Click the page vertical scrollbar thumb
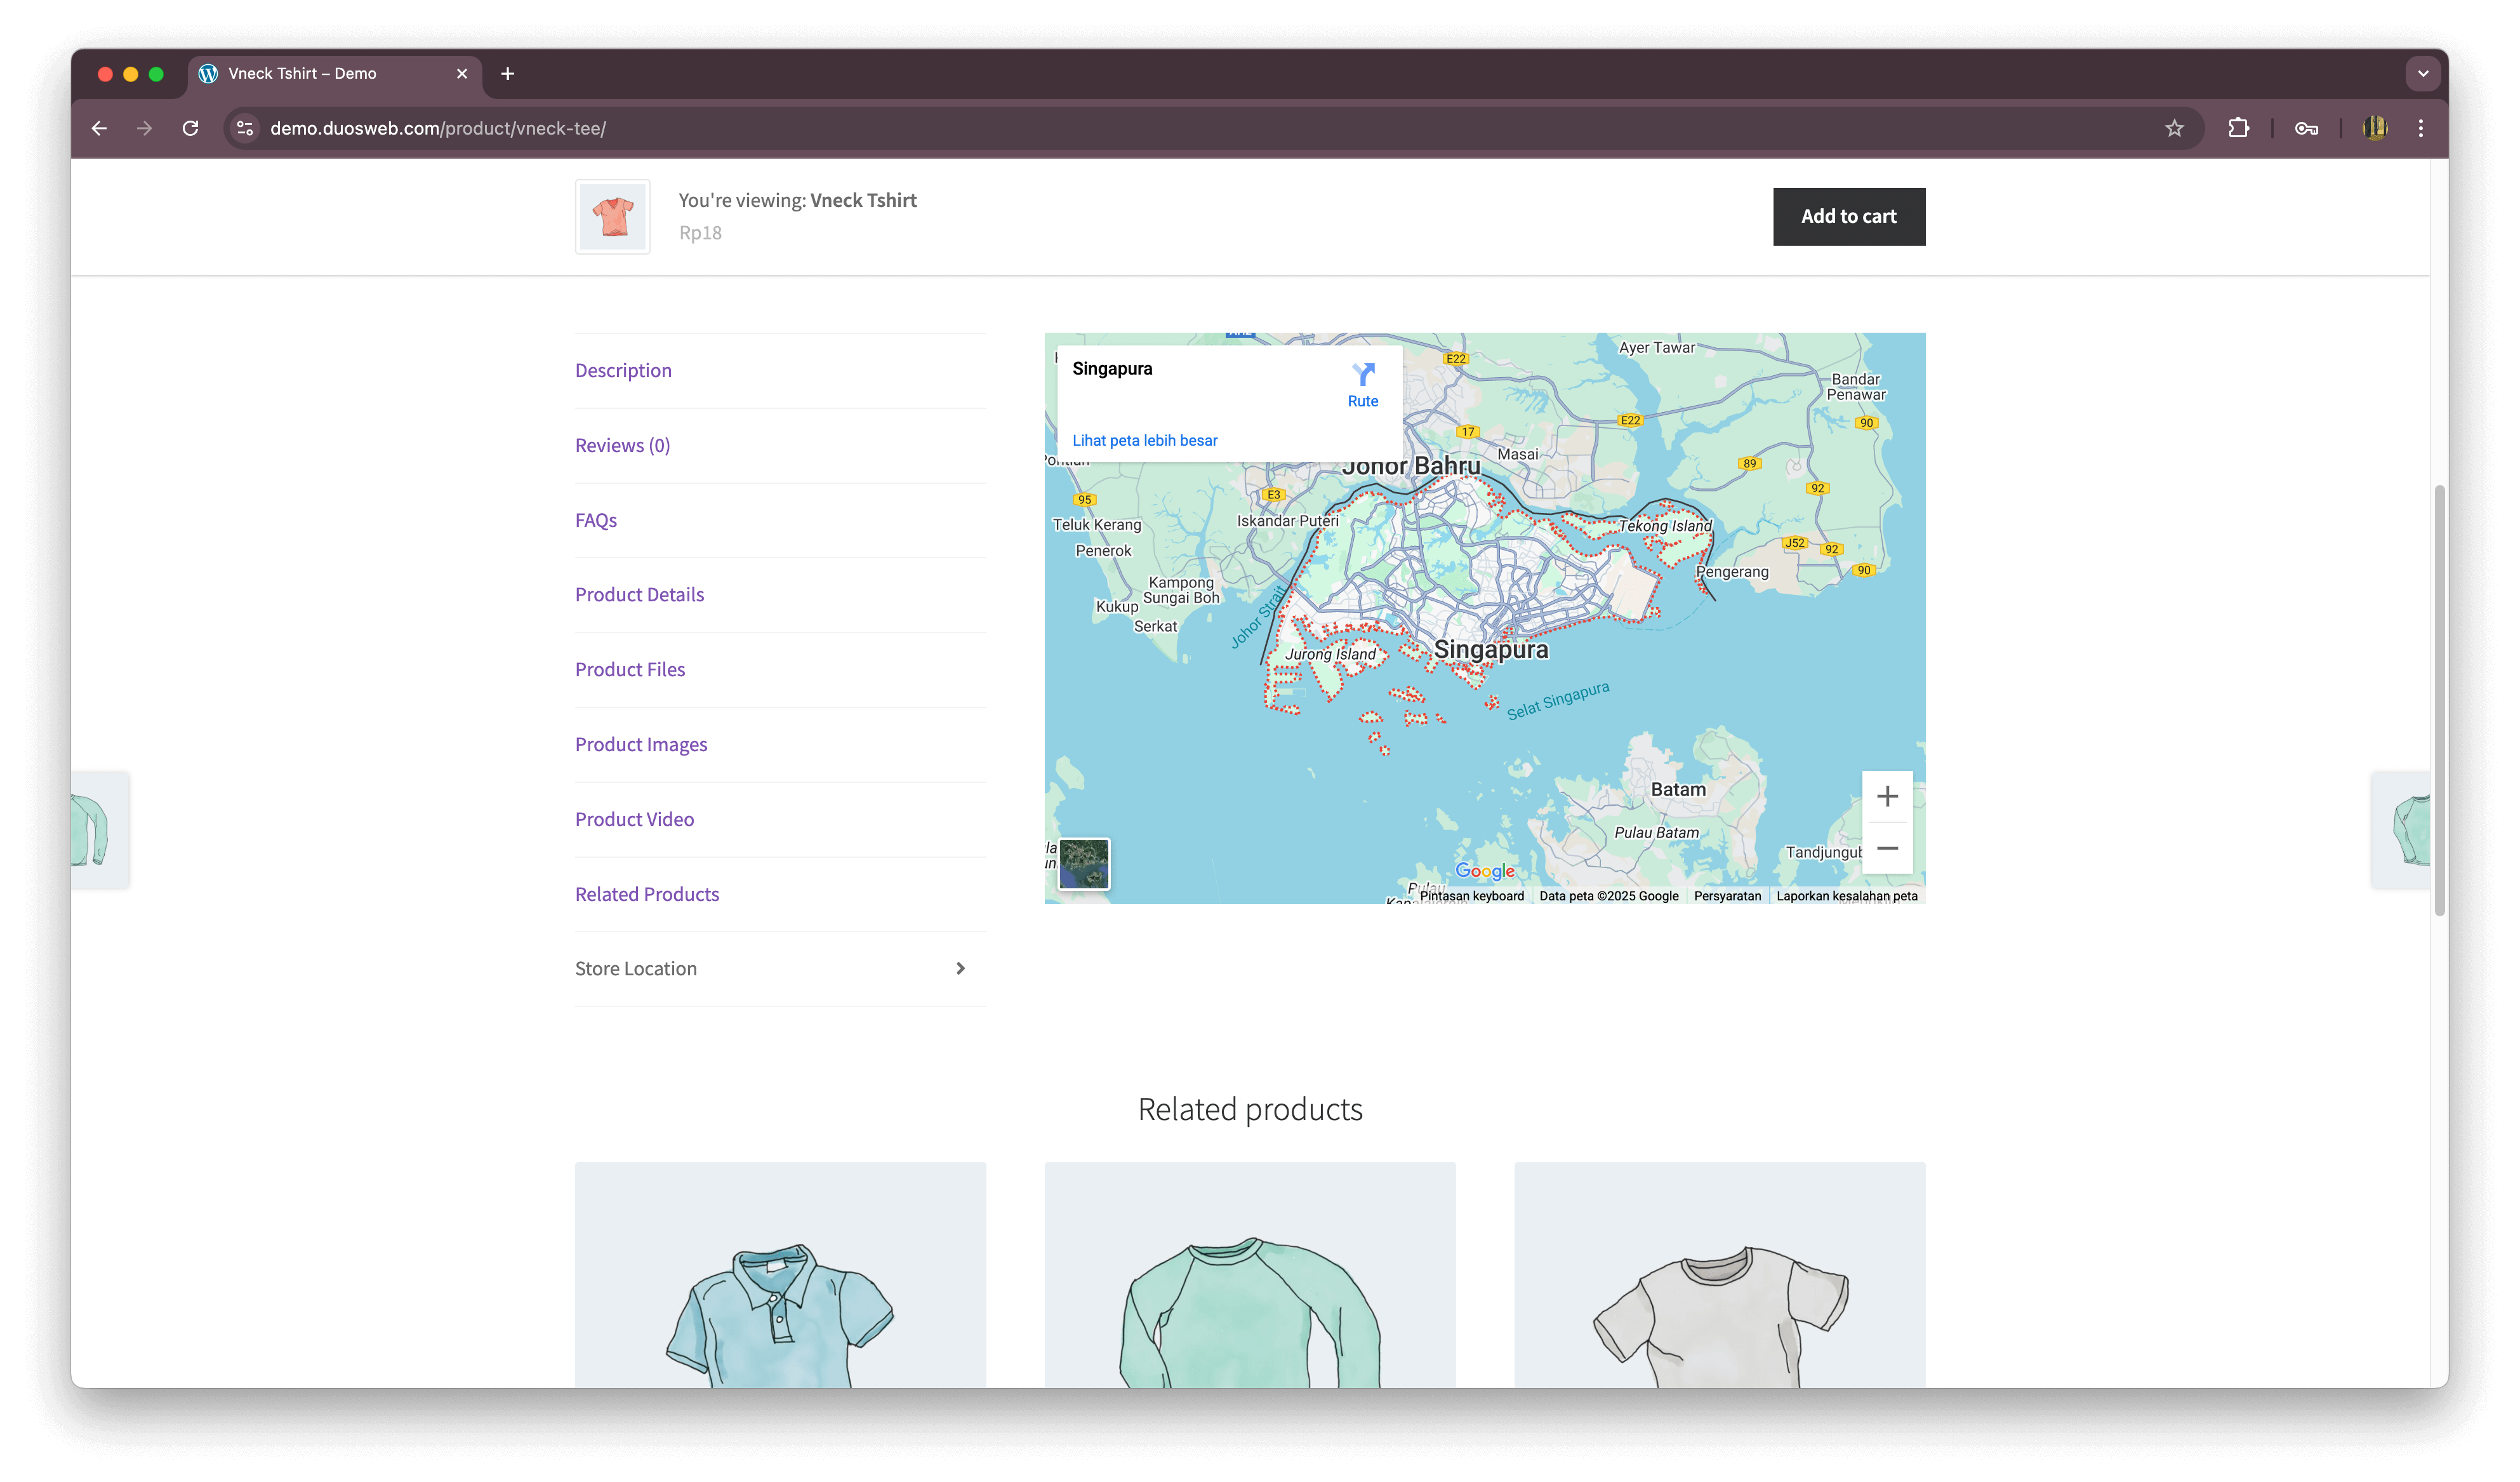 (2439, 700)
